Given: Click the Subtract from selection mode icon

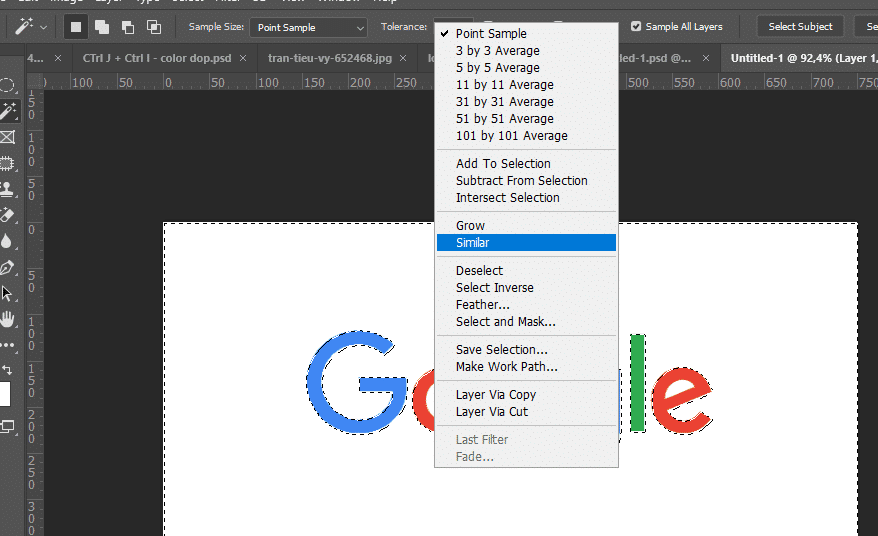Looking at the screenshot, I should coord(128,27).
